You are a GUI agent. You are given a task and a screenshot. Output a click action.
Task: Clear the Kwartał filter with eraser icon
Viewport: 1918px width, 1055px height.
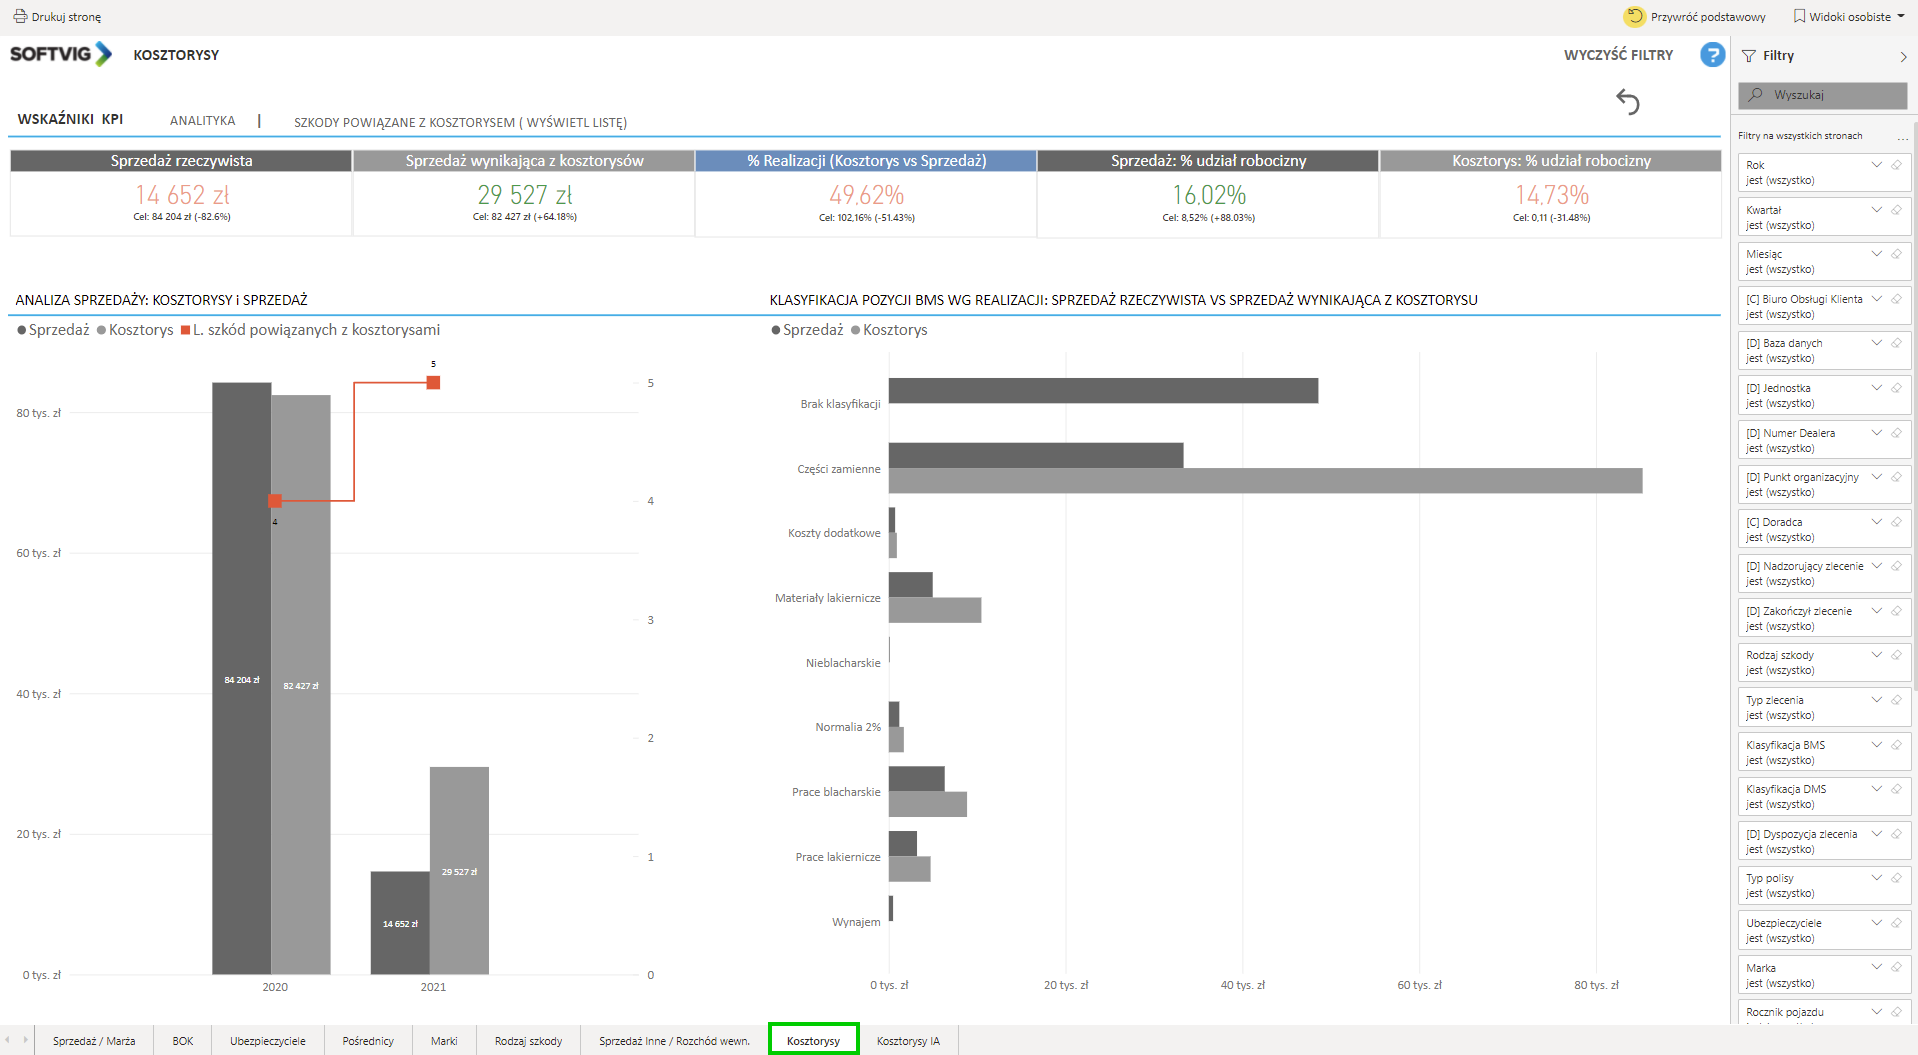(1896, 210)
